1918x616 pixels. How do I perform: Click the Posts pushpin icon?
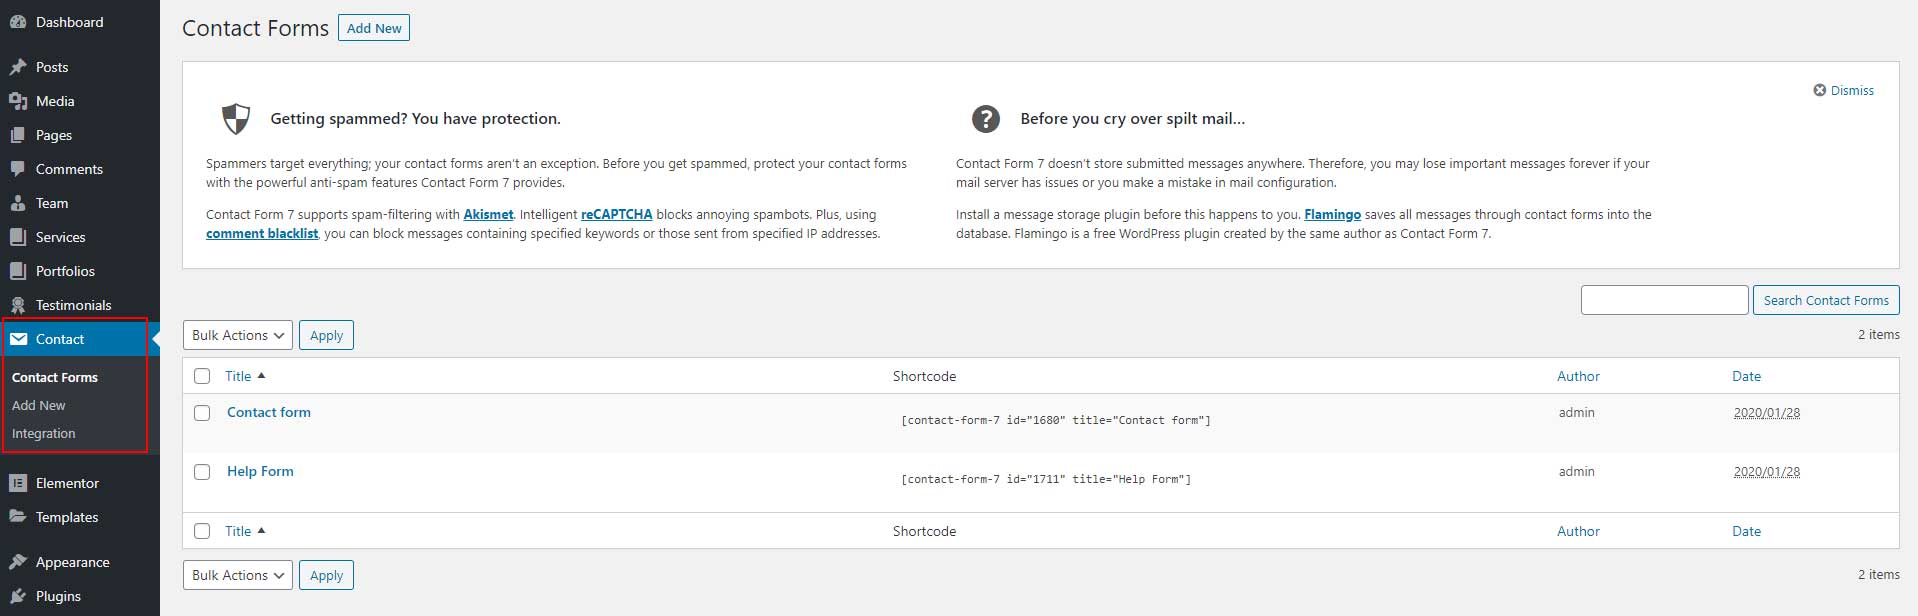coord(18,67)
